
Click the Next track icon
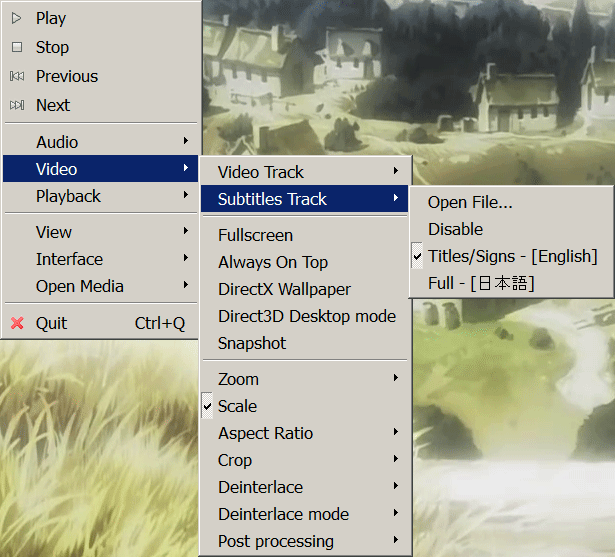(16, 105)
